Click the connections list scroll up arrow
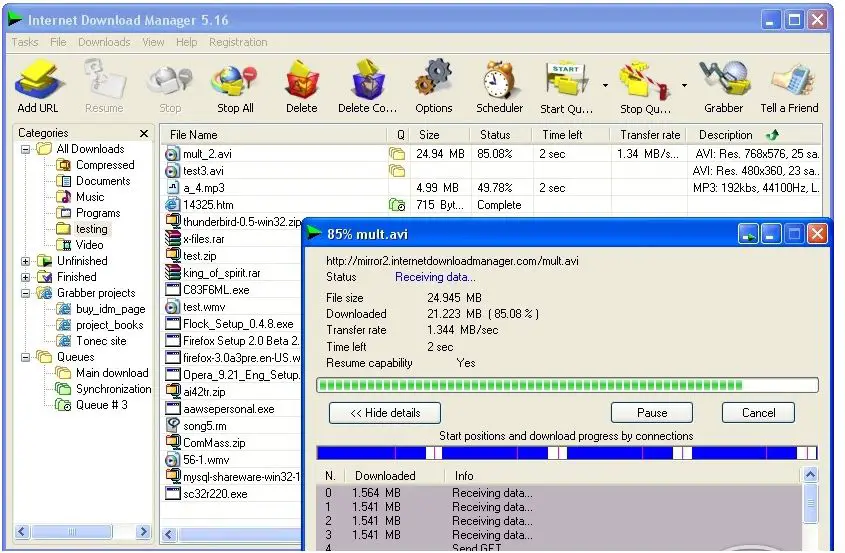Viewport: 845px width, 553px height. click(811, 475)
